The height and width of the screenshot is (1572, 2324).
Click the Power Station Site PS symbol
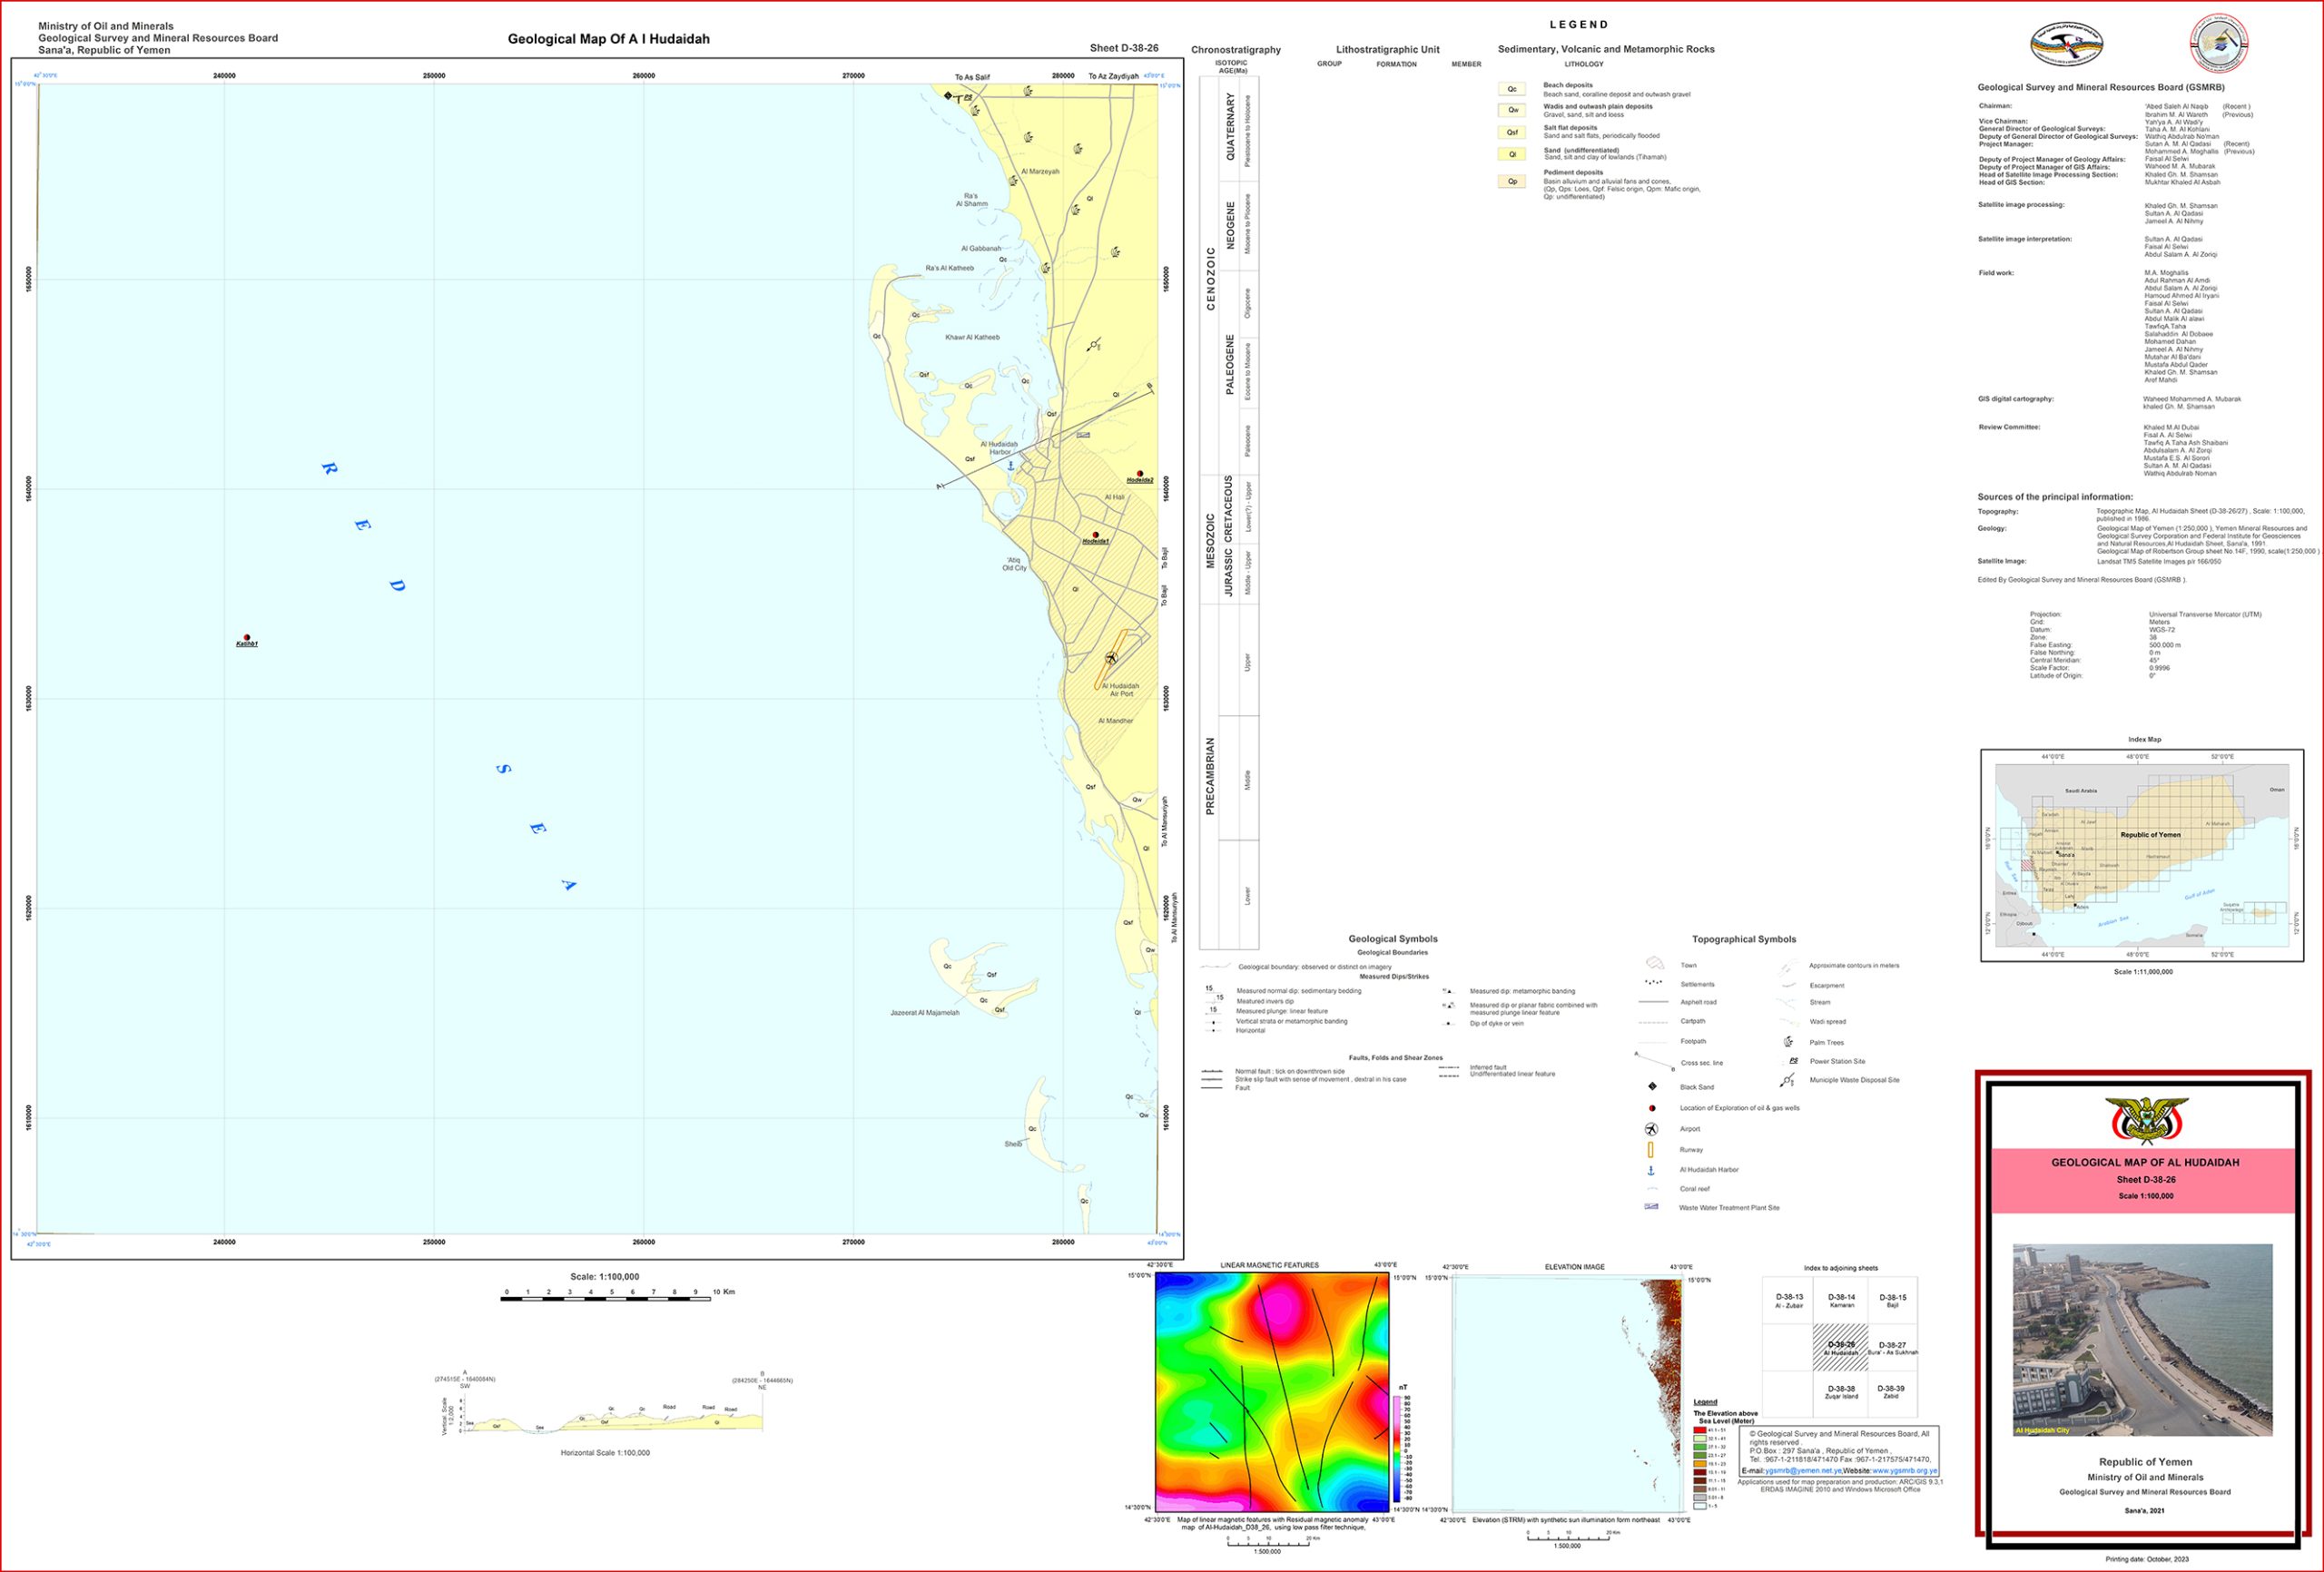1793,1061
